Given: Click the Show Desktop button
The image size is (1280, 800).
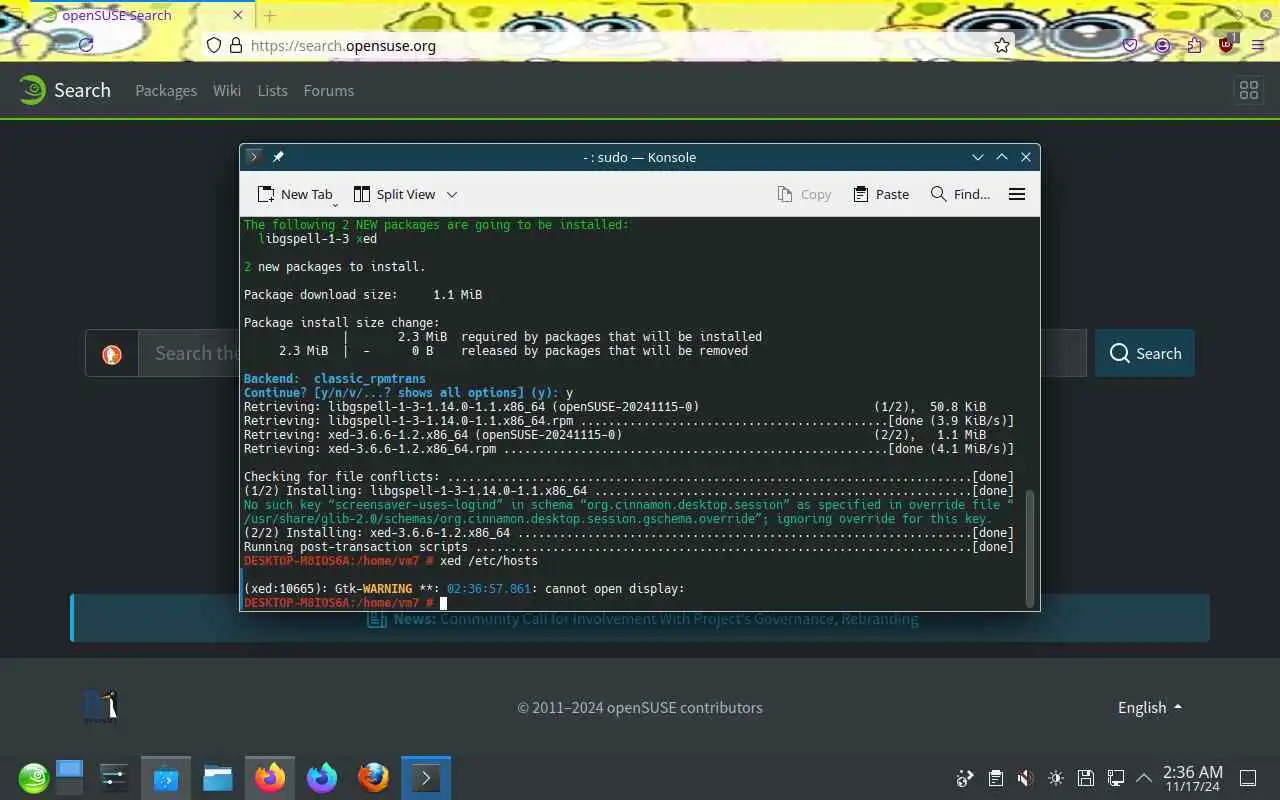Looking at the screenshot, I should [1248, 778].
